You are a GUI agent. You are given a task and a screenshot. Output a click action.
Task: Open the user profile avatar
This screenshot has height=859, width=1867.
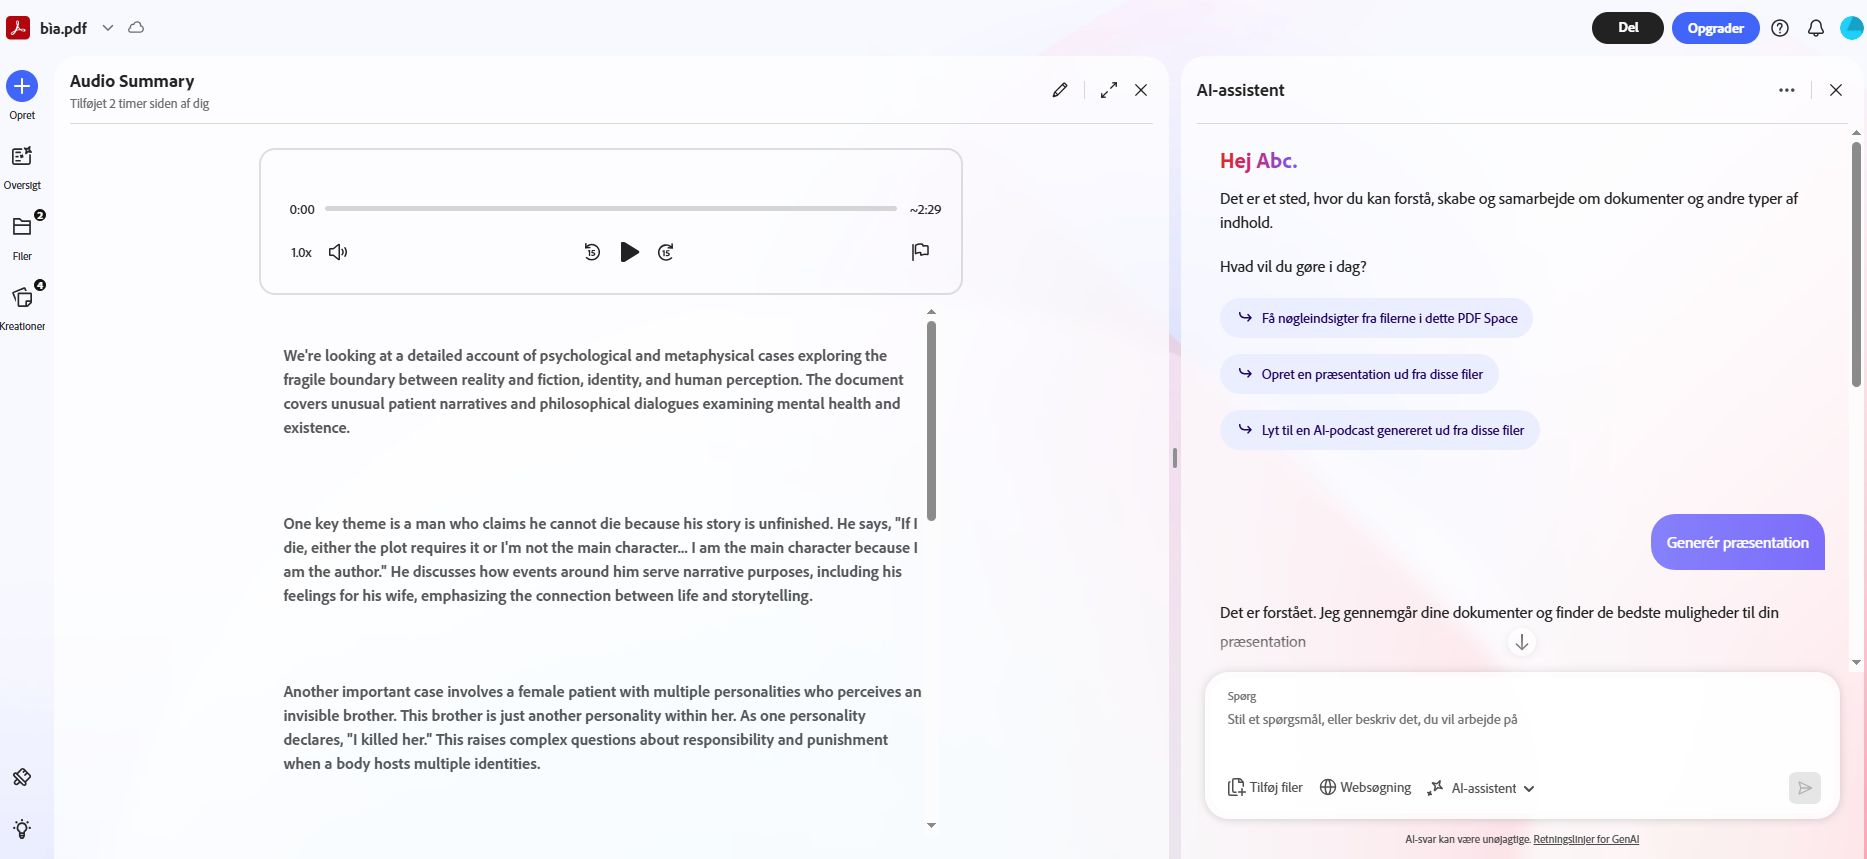pos(1852,28)
